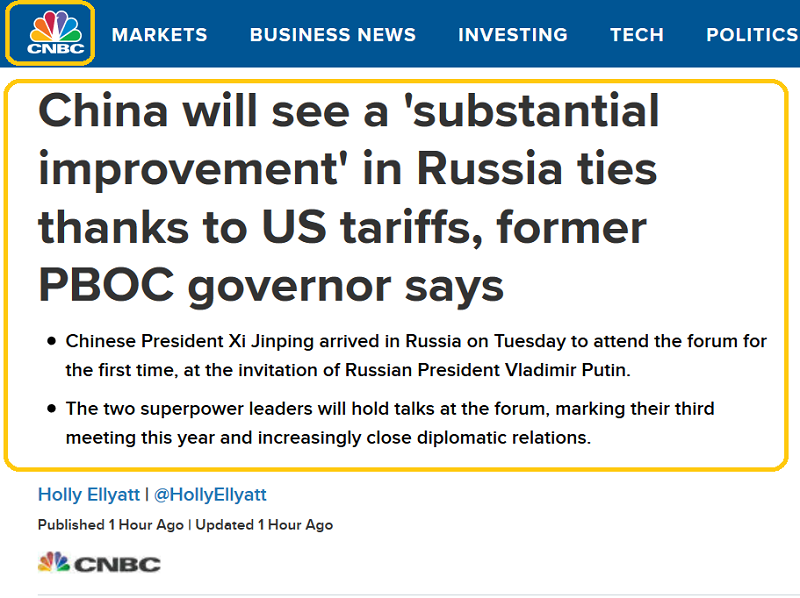
Task: Open the Markets navigation menu
Action: 160,35
